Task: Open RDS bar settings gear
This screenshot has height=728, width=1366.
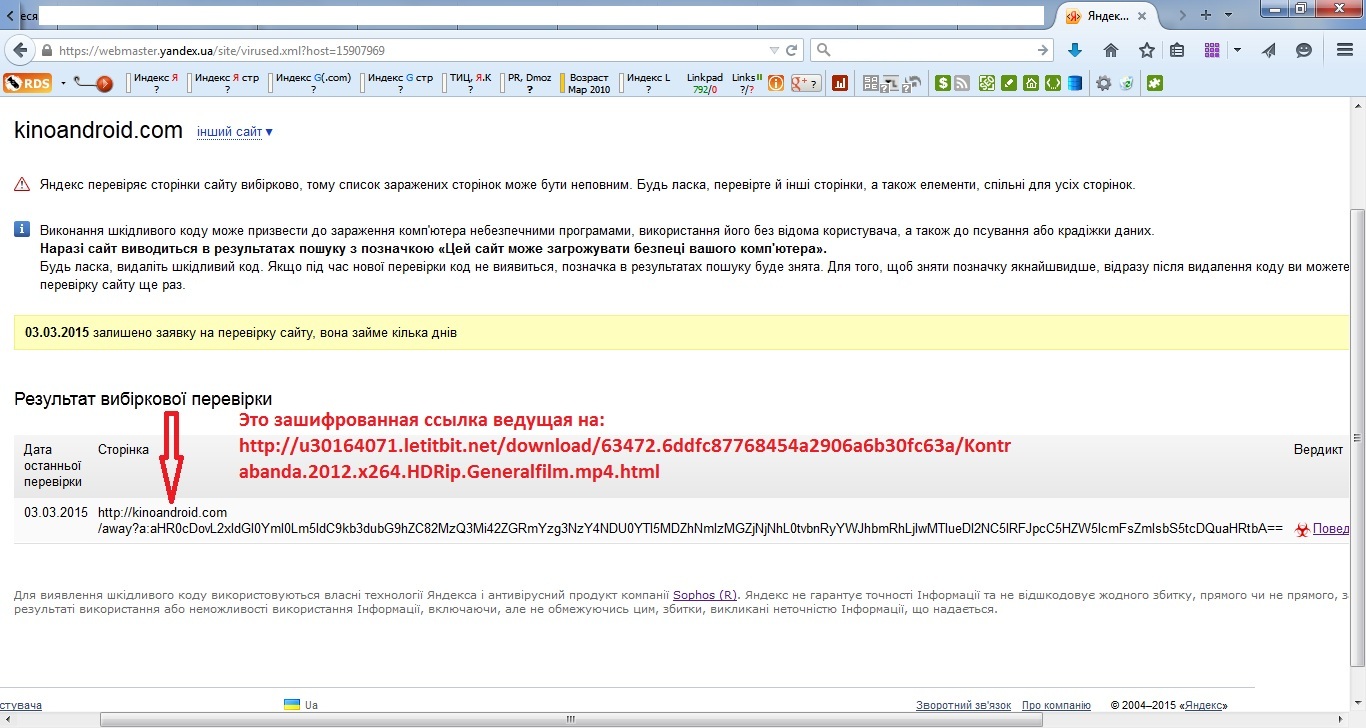Action: 1104,84
